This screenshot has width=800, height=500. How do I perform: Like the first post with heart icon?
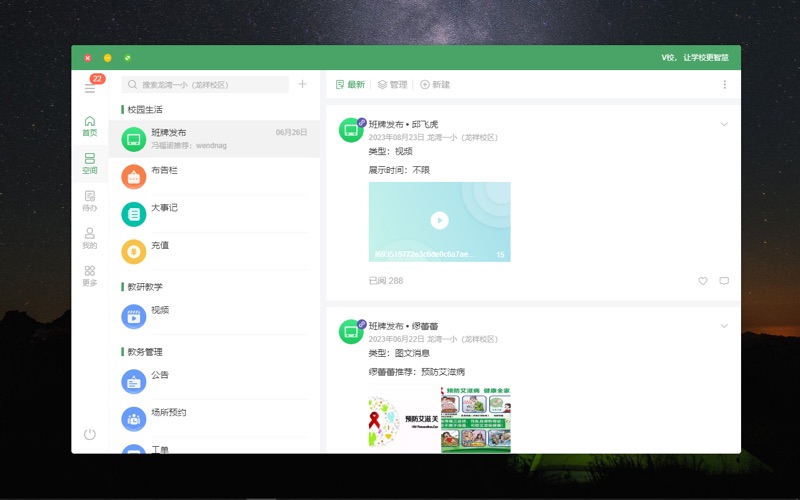(x=703, y=281)
